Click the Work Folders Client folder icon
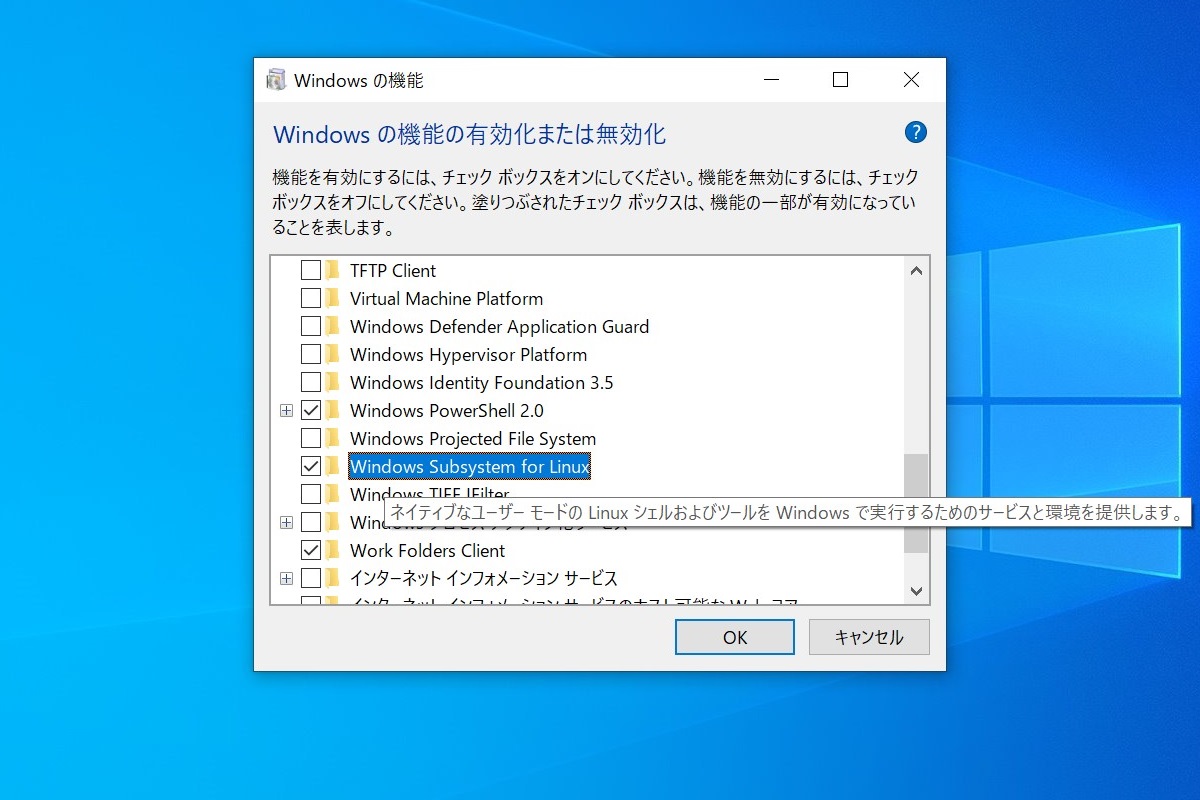Viewport: 1200px width, 800px height. pyautogui.click(x=334, y=550)
